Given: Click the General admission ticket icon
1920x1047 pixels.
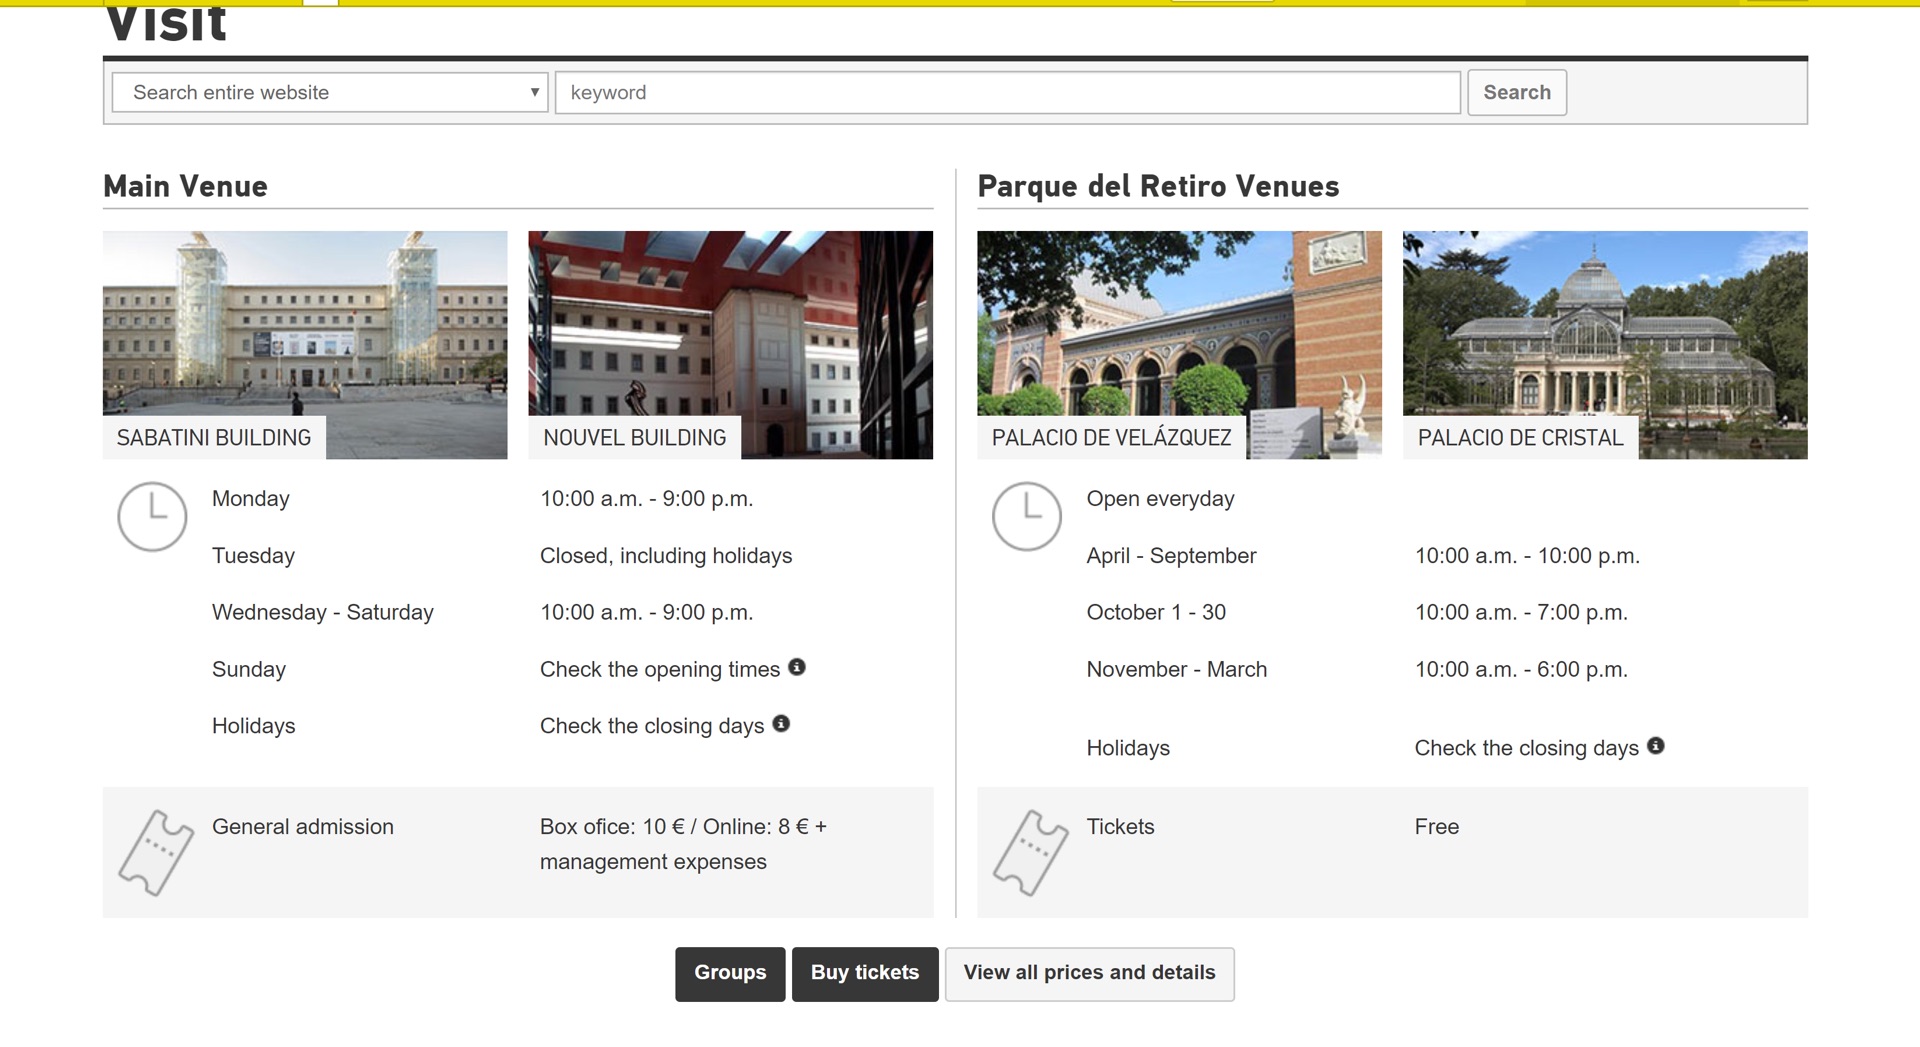Looking at the screenshot, I should pos(156,852).
